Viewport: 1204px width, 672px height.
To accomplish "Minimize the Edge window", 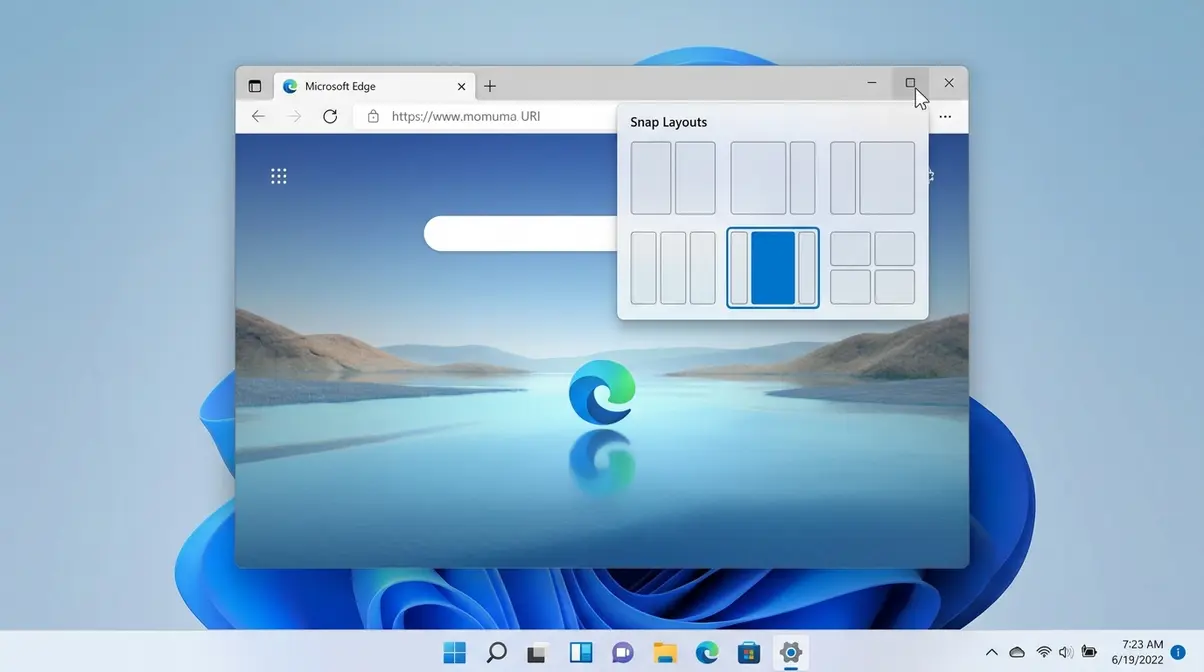I will pos(872,83).
